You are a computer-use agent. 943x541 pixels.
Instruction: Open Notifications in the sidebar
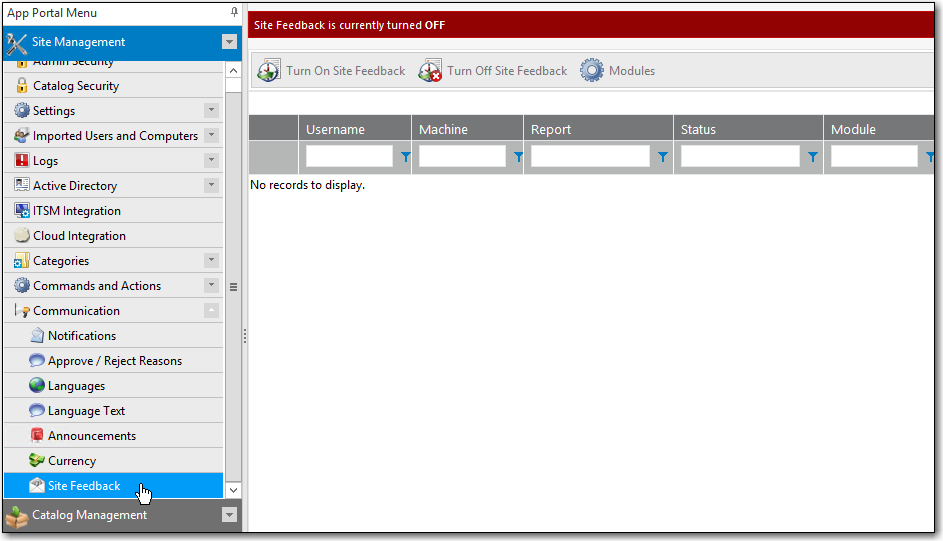pyautogui.click(x=82, y=336)
